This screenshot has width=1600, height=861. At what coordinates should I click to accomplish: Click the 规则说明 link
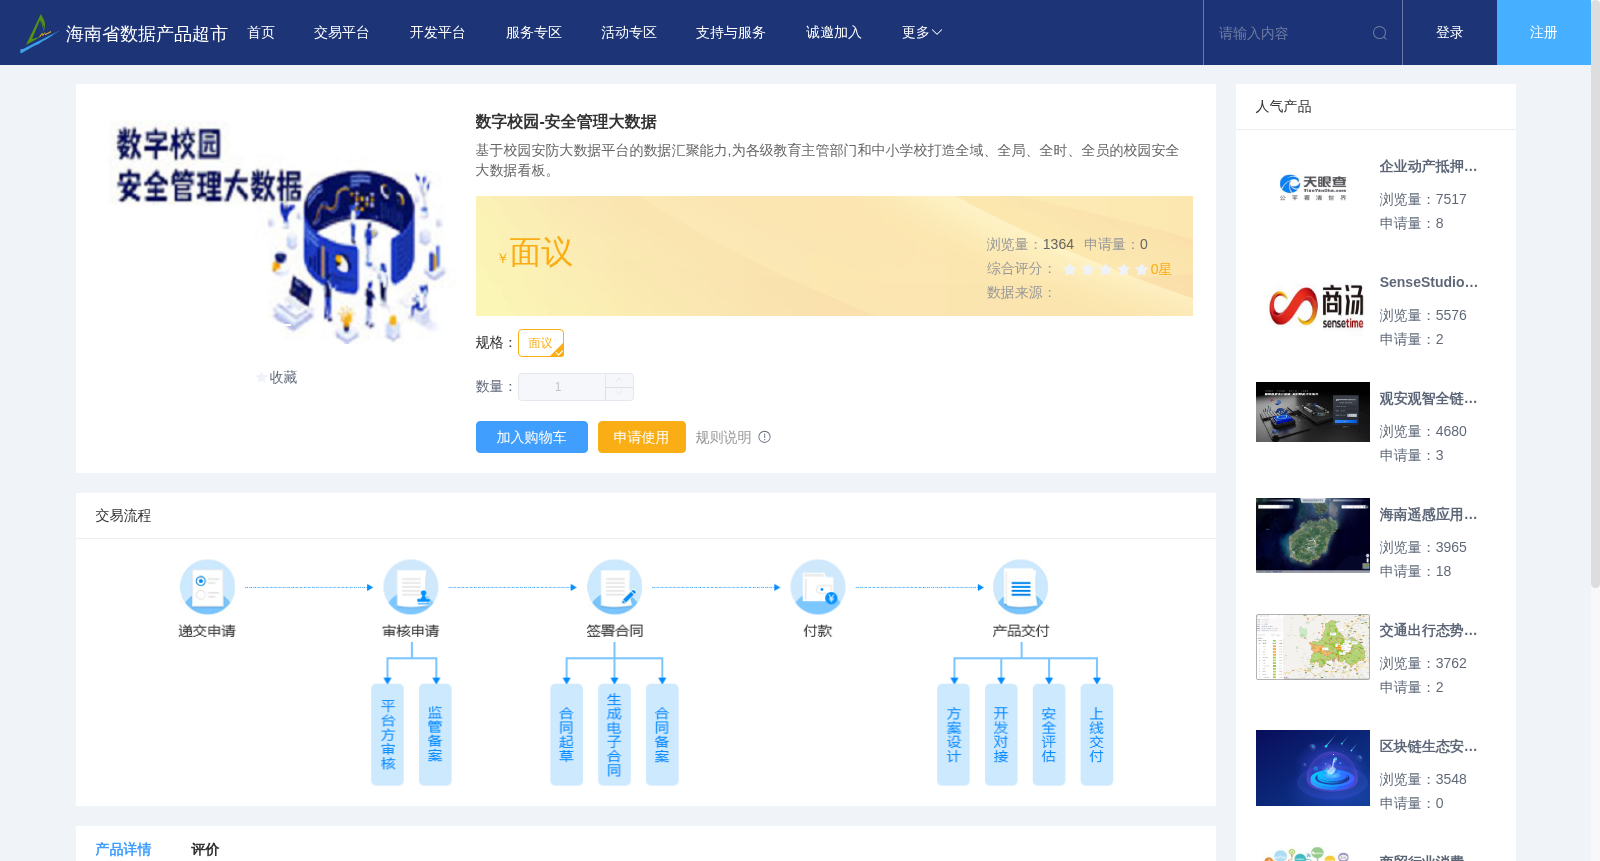click(723, 437)
